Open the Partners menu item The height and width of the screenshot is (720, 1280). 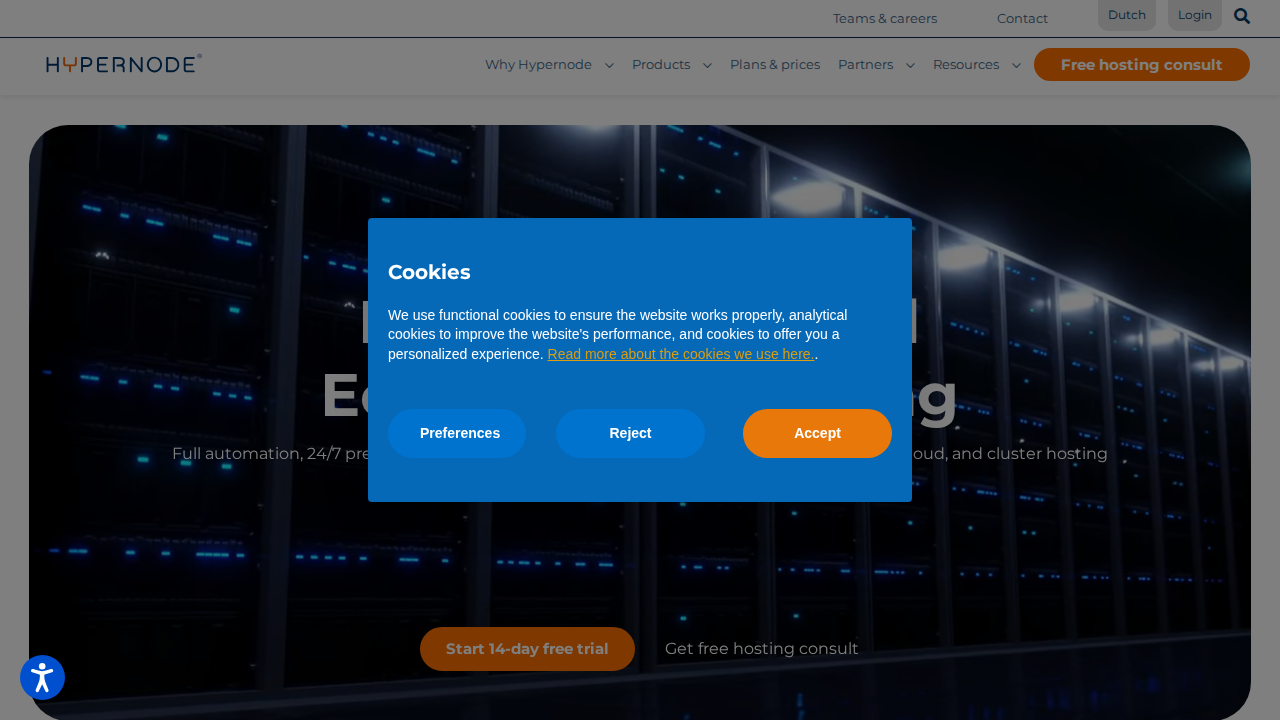pos(866,65)
